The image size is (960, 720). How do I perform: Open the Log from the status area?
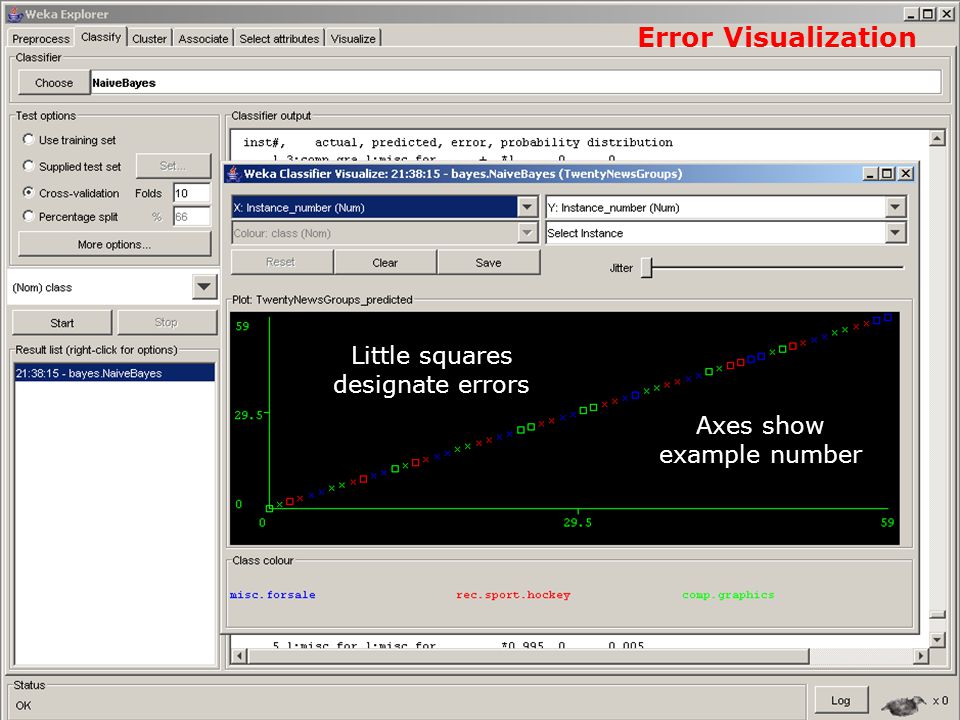841,700
